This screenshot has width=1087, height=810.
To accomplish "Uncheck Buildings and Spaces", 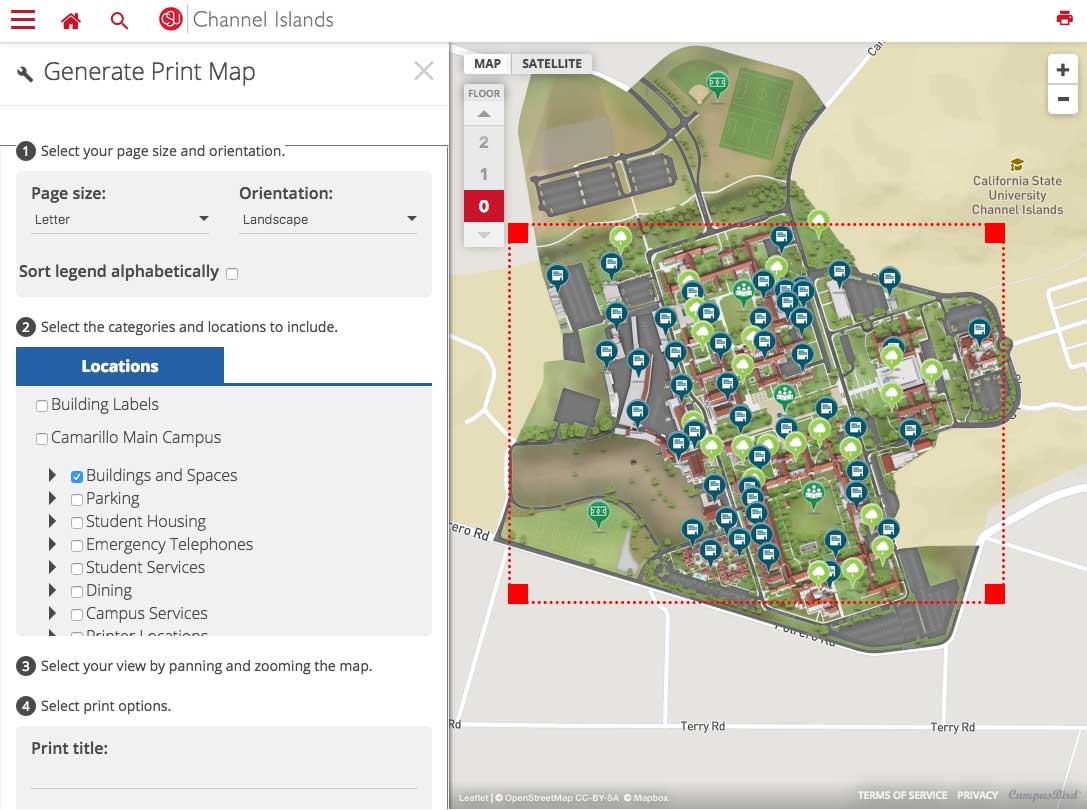I will pyautogui.click(x=76, y=475).
